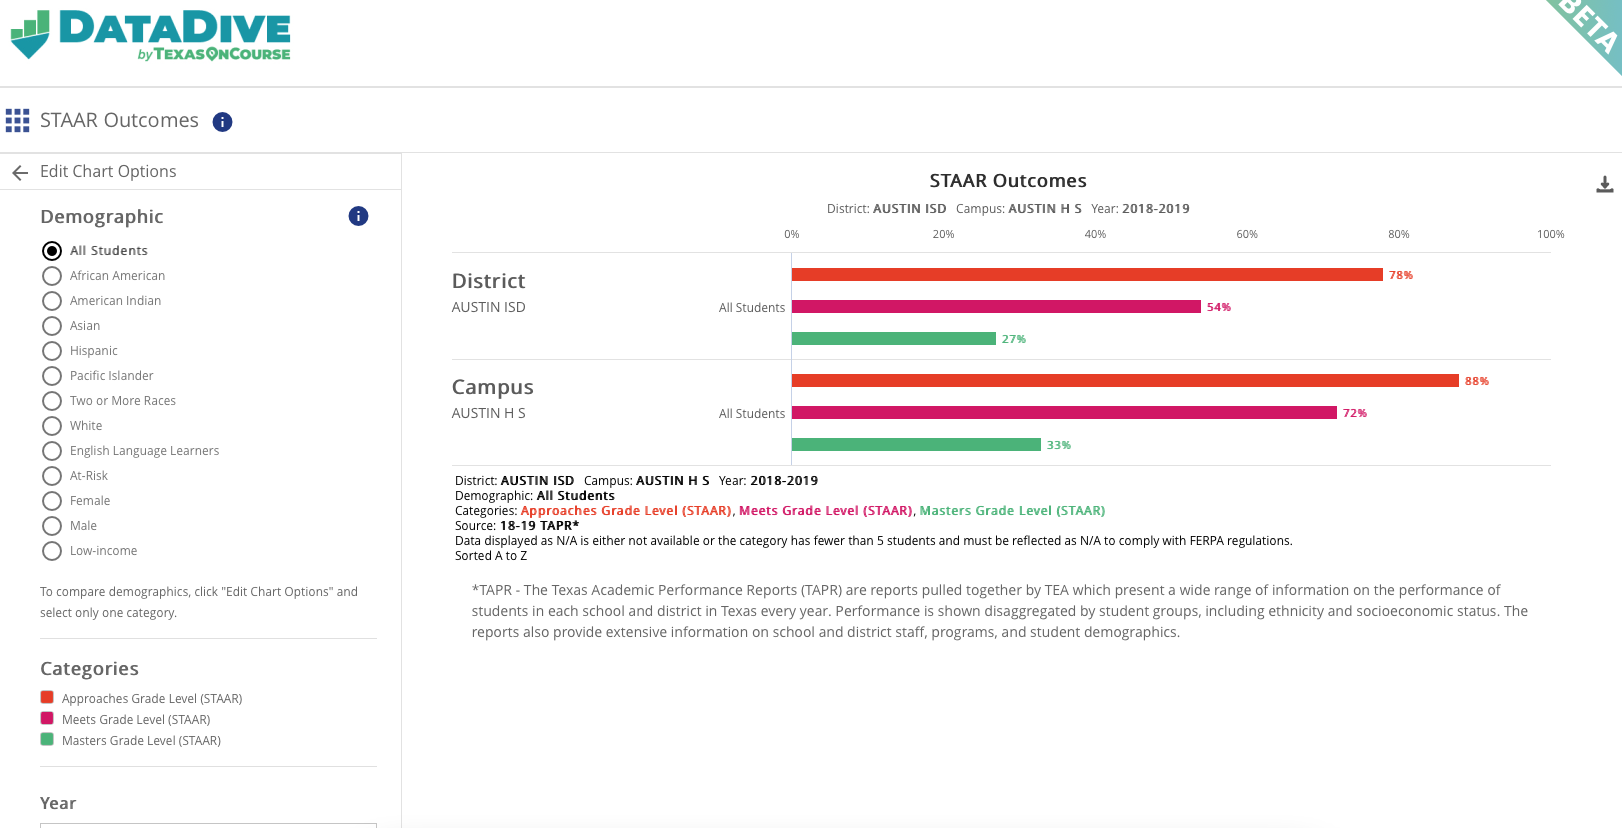The width and height of the screenshot is (1622, 828).
Task: Click Source: 18-19 TAPR* text
Action: click(517, 526)
